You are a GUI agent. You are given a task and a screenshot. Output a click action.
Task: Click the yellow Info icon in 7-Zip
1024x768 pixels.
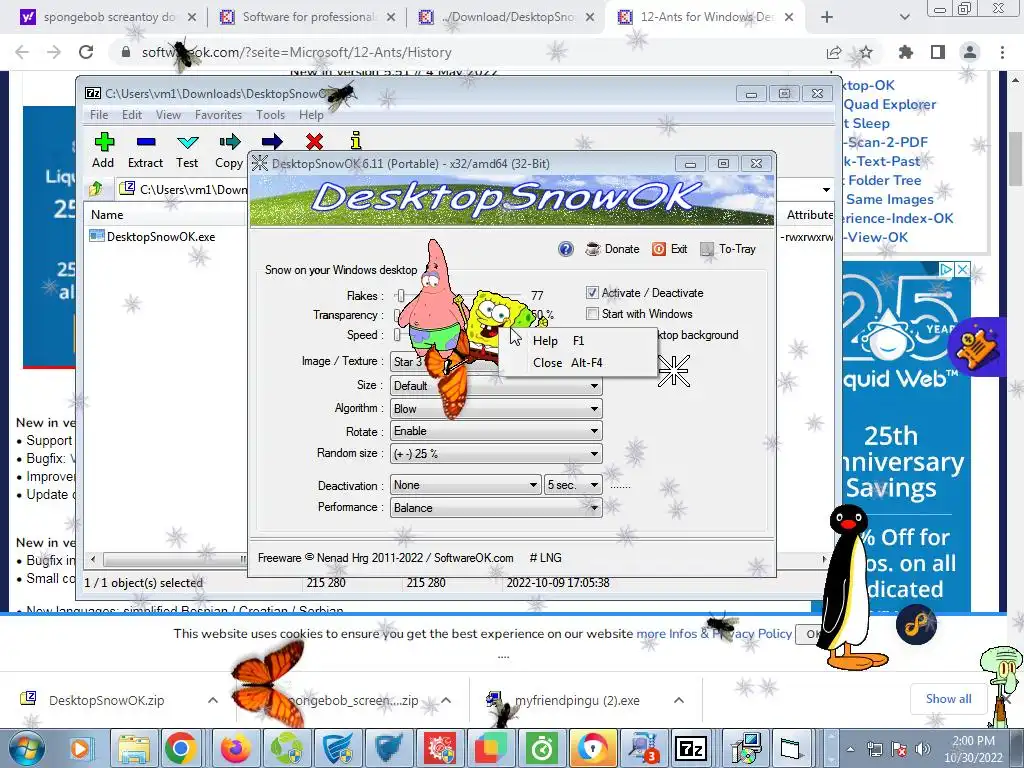(355, 140)
